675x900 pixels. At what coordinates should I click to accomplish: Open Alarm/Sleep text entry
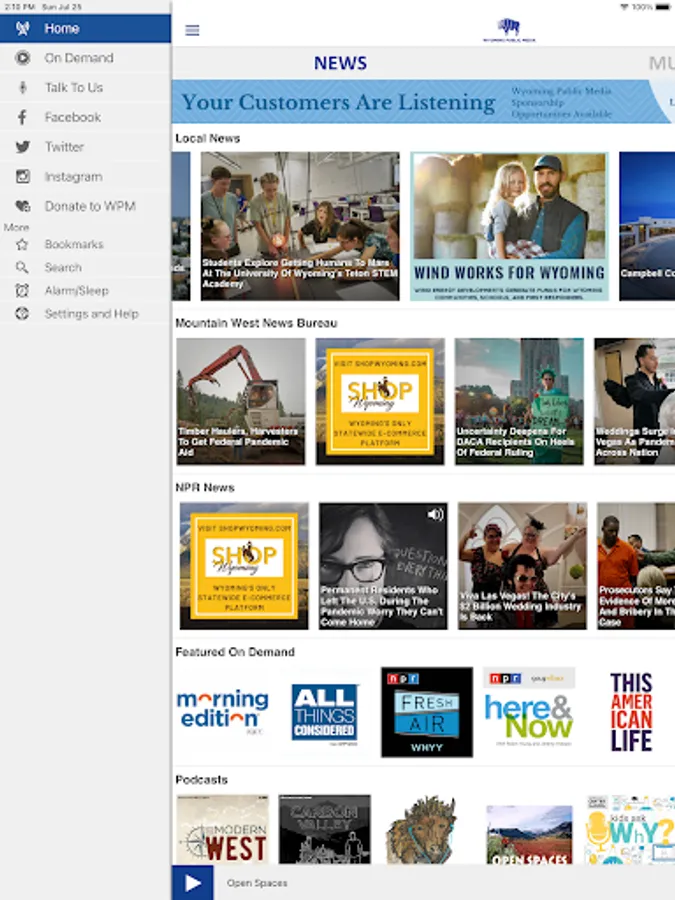(76, 290)
